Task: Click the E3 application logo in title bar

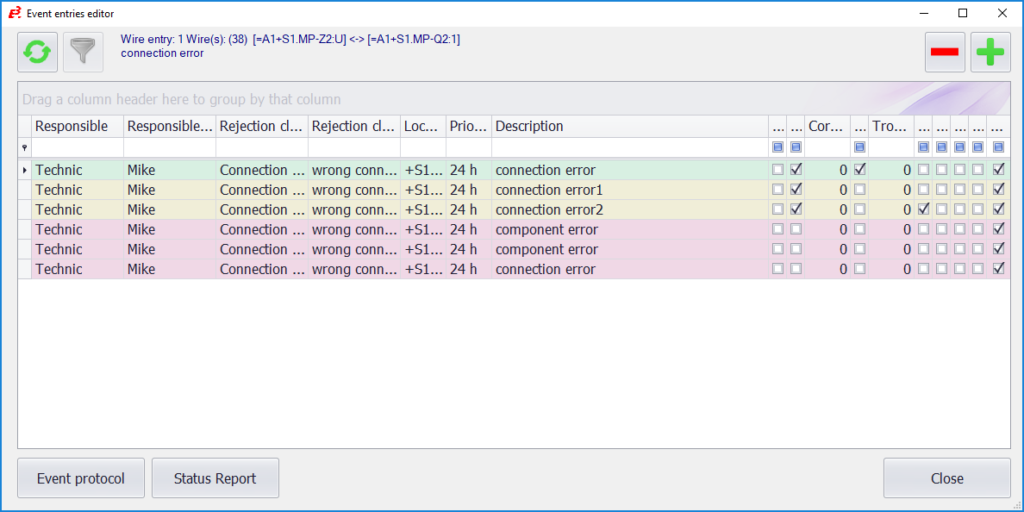Action: coord(14,13)
